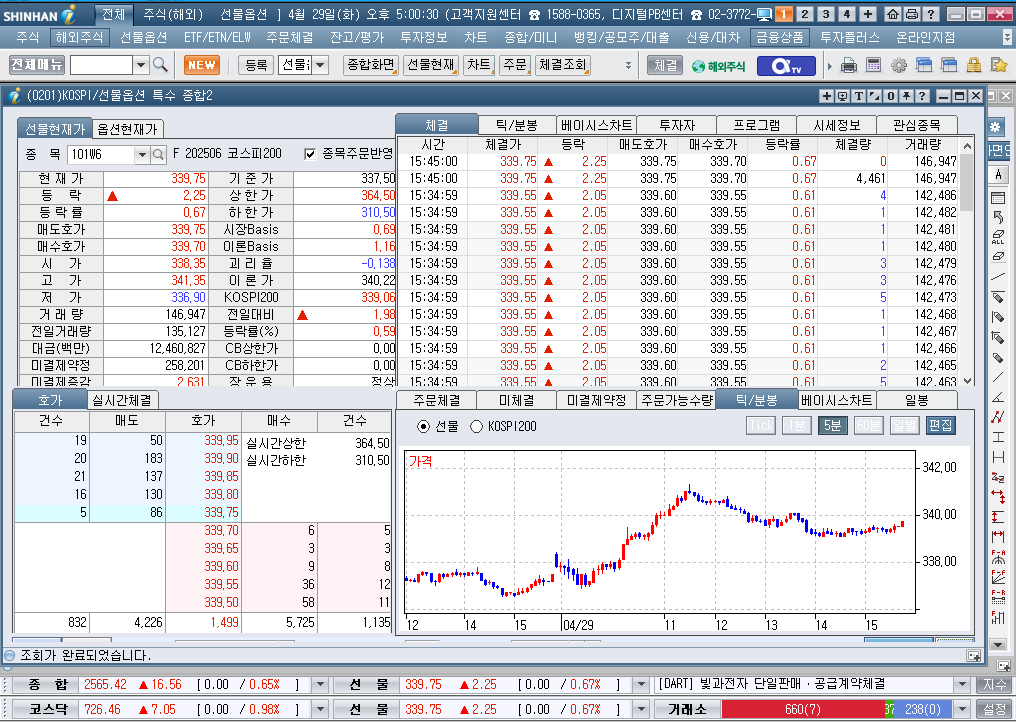Click the magnifier next to 101W6 code field

click(x=158, y=154)
